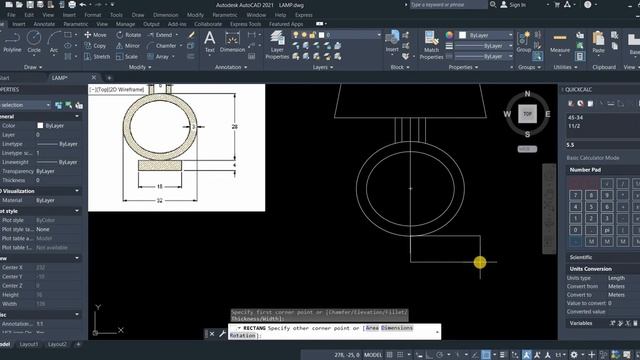This screenshot has height=360, width=640.
Task: Click the TOP face of the ViewCube
Action: click(x=527, y=114)
